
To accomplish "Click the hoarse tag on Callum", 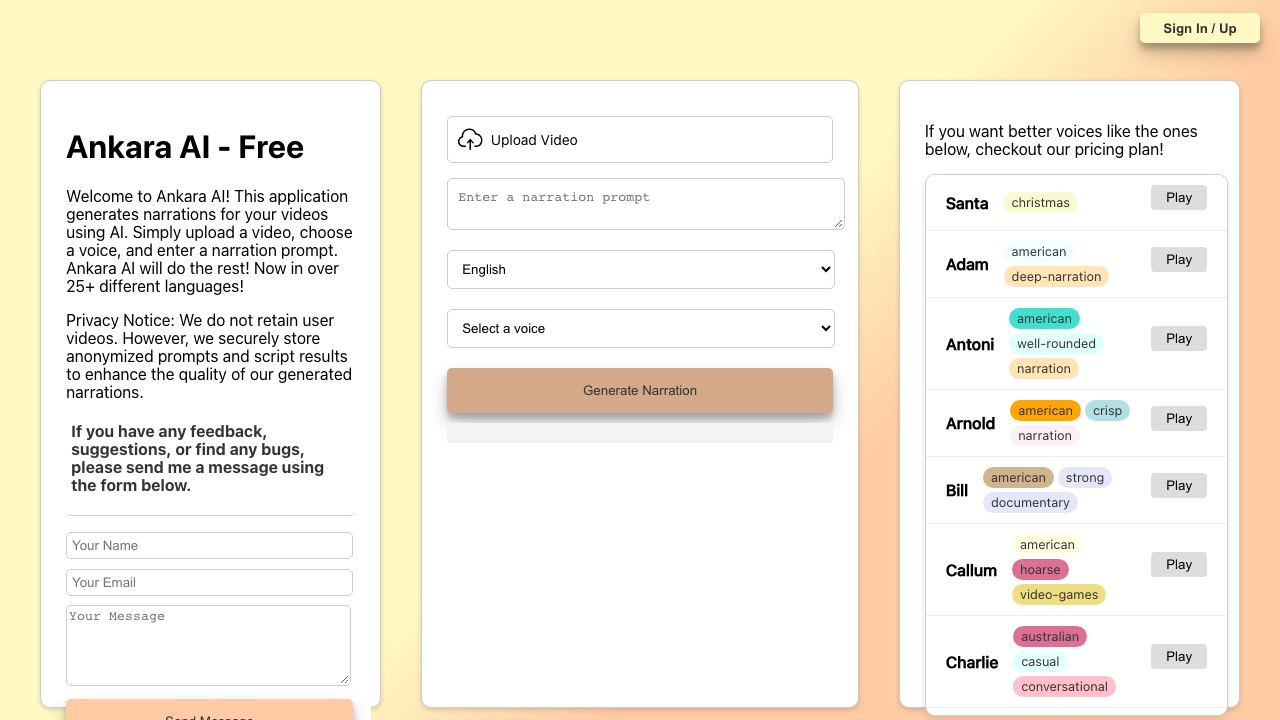I will pyautogui.click(x=1040, y=569).
